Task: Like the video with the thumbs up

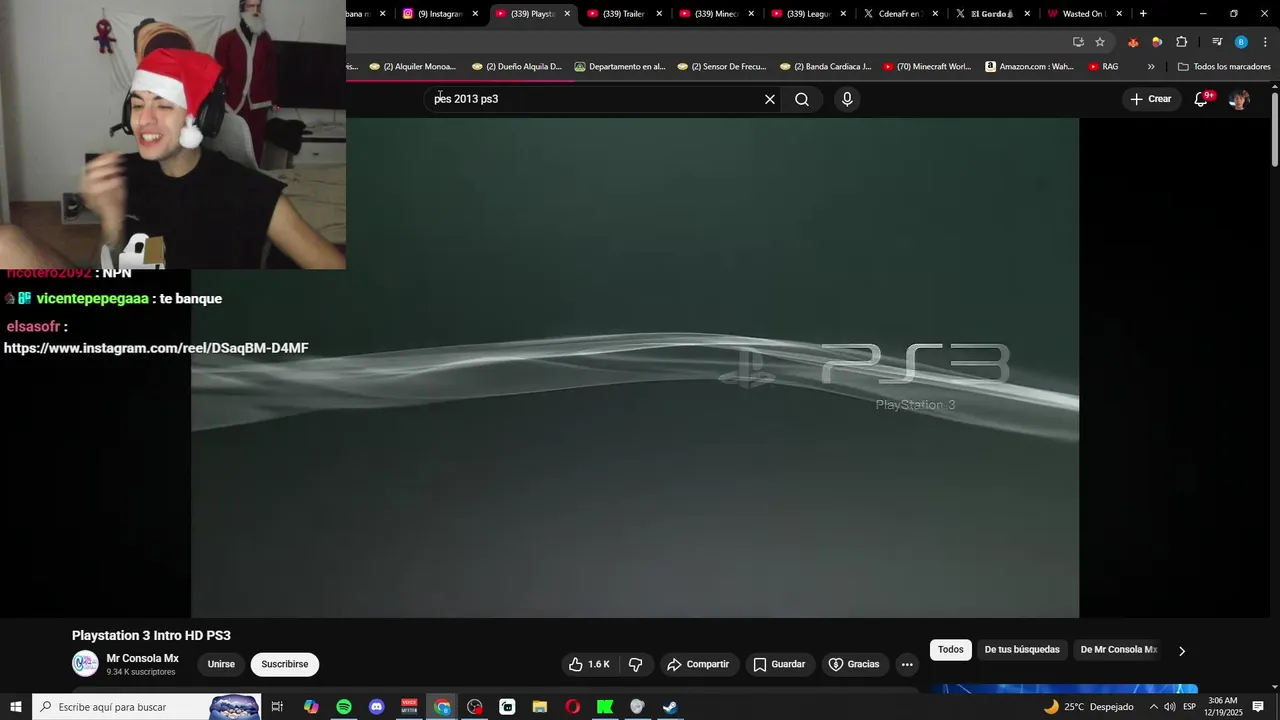Action: tap(589, 664)
